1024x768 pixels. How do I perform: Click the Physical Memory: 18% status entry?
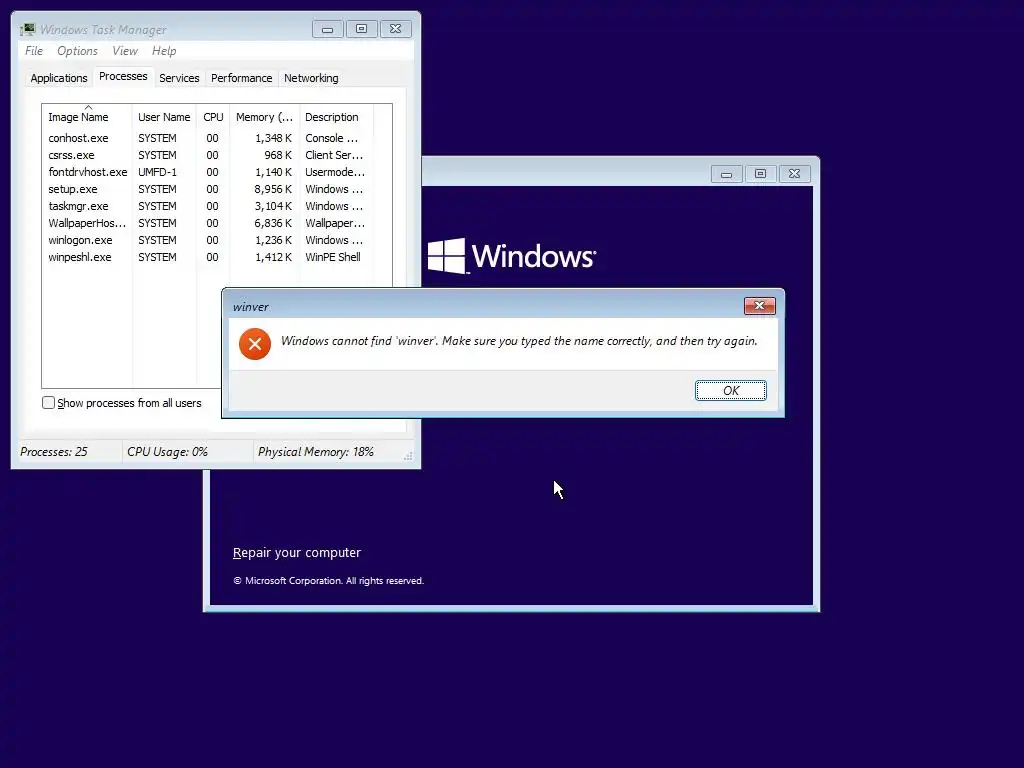[315, 452]
